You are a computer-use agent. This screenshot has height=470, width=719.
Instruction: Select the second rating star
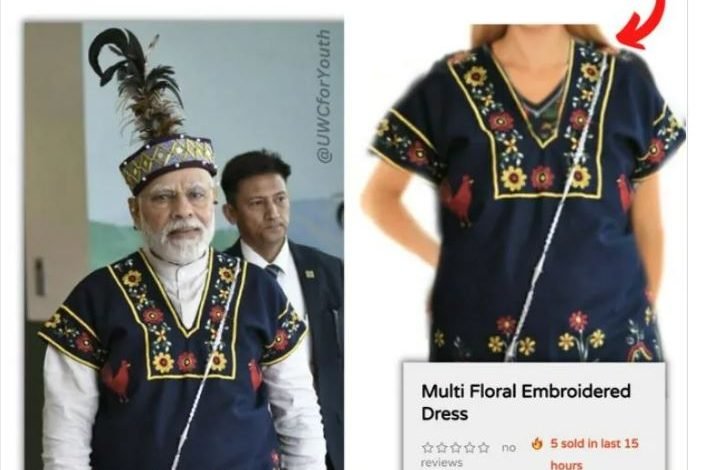tap(442, 447)
